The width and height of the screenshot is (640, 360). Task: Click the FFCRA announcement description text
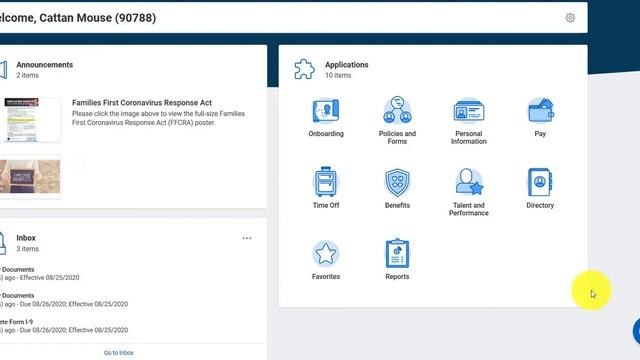[x=158, y=118]
